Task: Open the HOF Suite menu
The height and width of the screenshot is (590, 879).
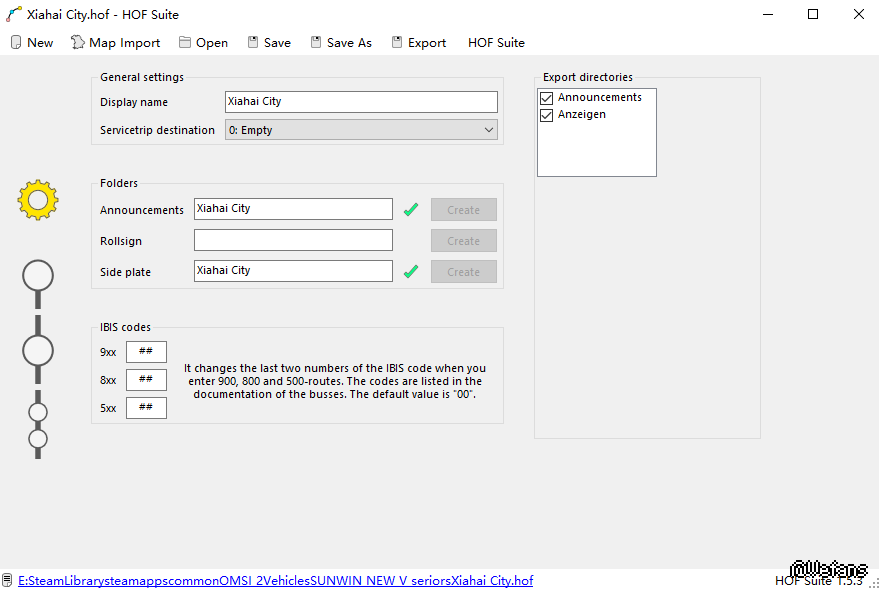Action: (496, 43)
